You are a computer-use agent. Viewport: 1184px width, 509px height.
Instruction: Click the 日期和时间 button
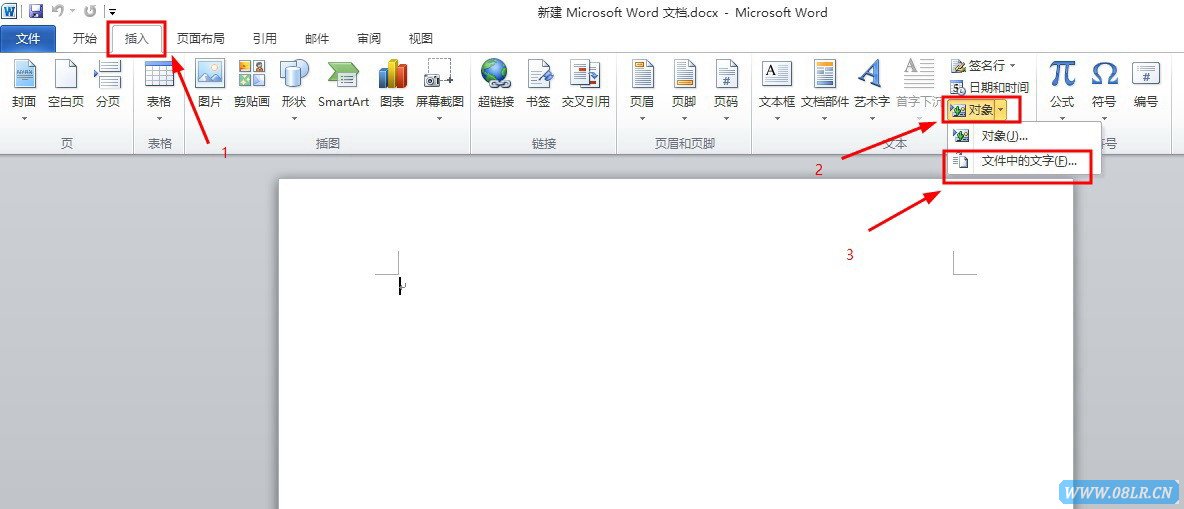[989, 87]
